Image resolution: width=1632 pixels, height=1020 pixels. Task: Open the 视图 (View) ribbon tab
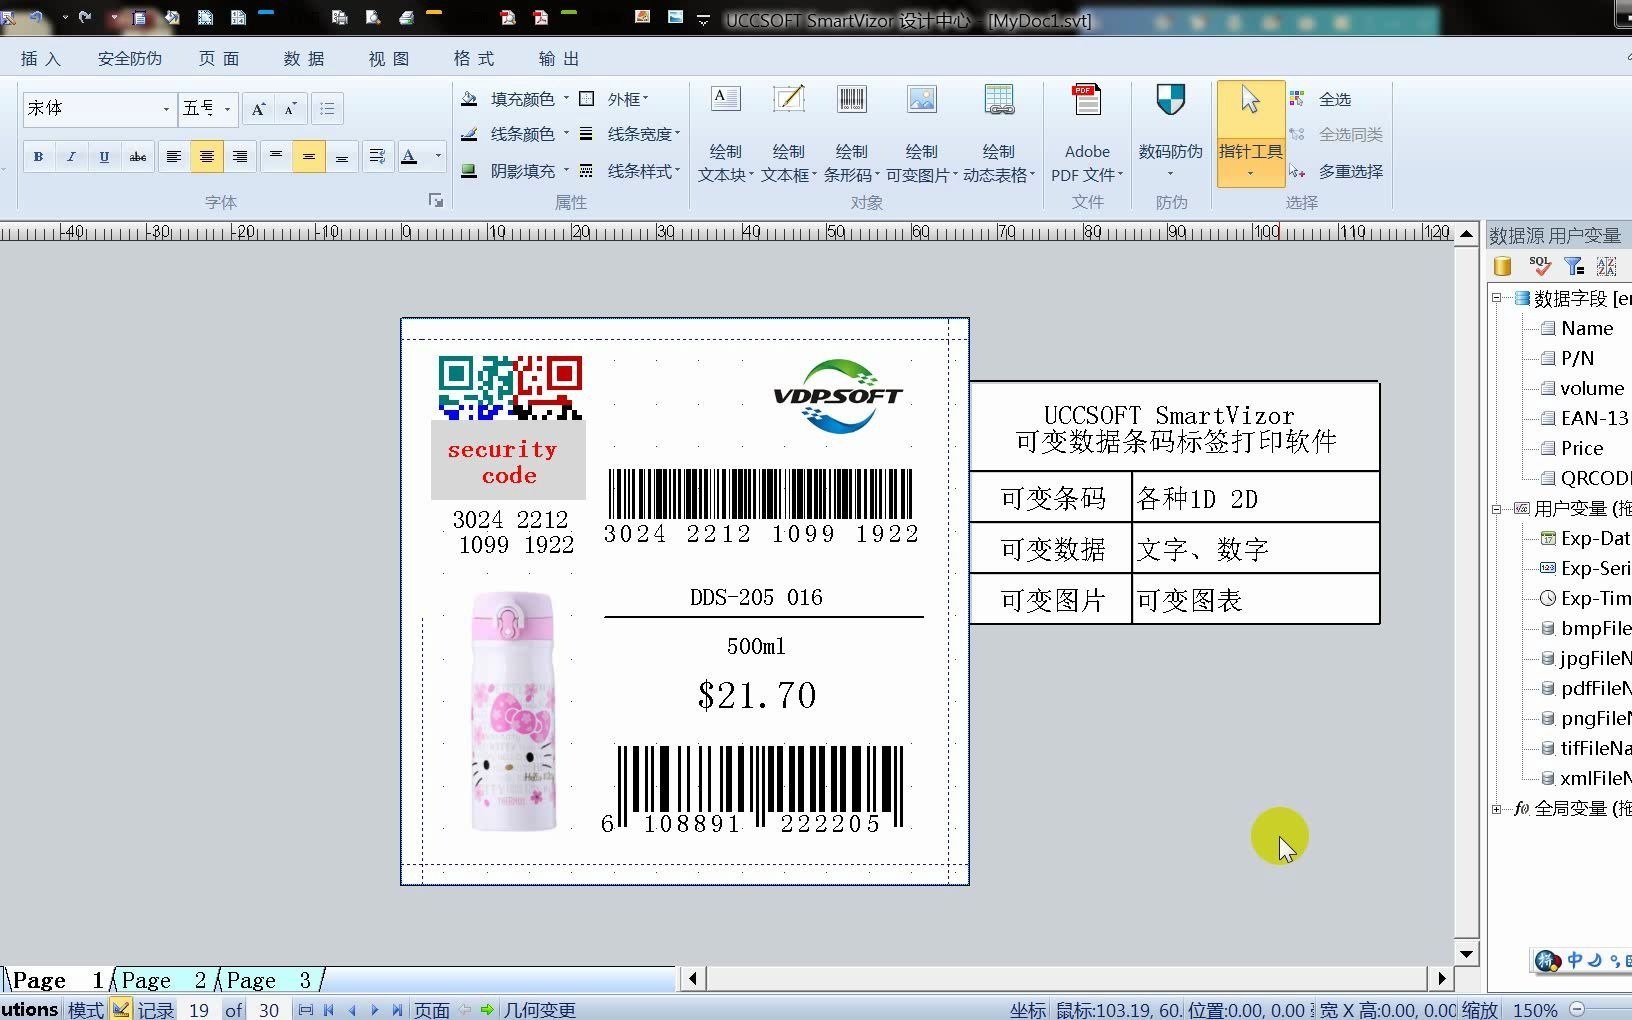click(389, 59)
